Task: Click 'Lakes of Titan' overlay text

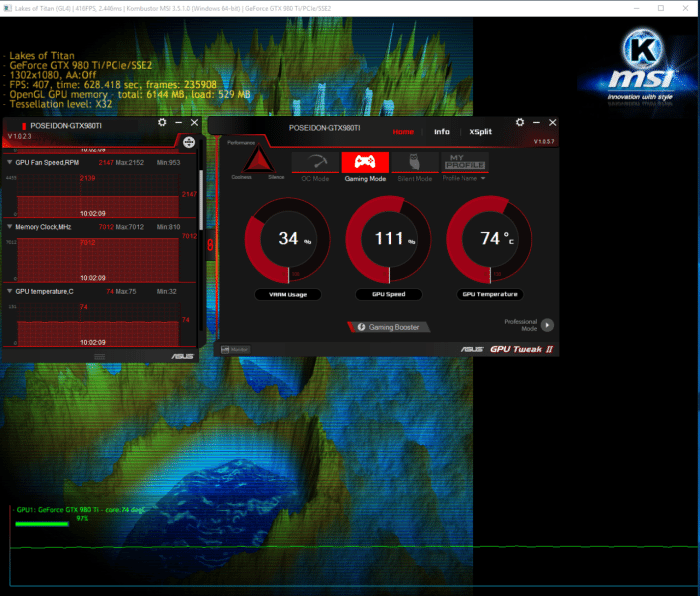Action: click(x=42, y=56)
